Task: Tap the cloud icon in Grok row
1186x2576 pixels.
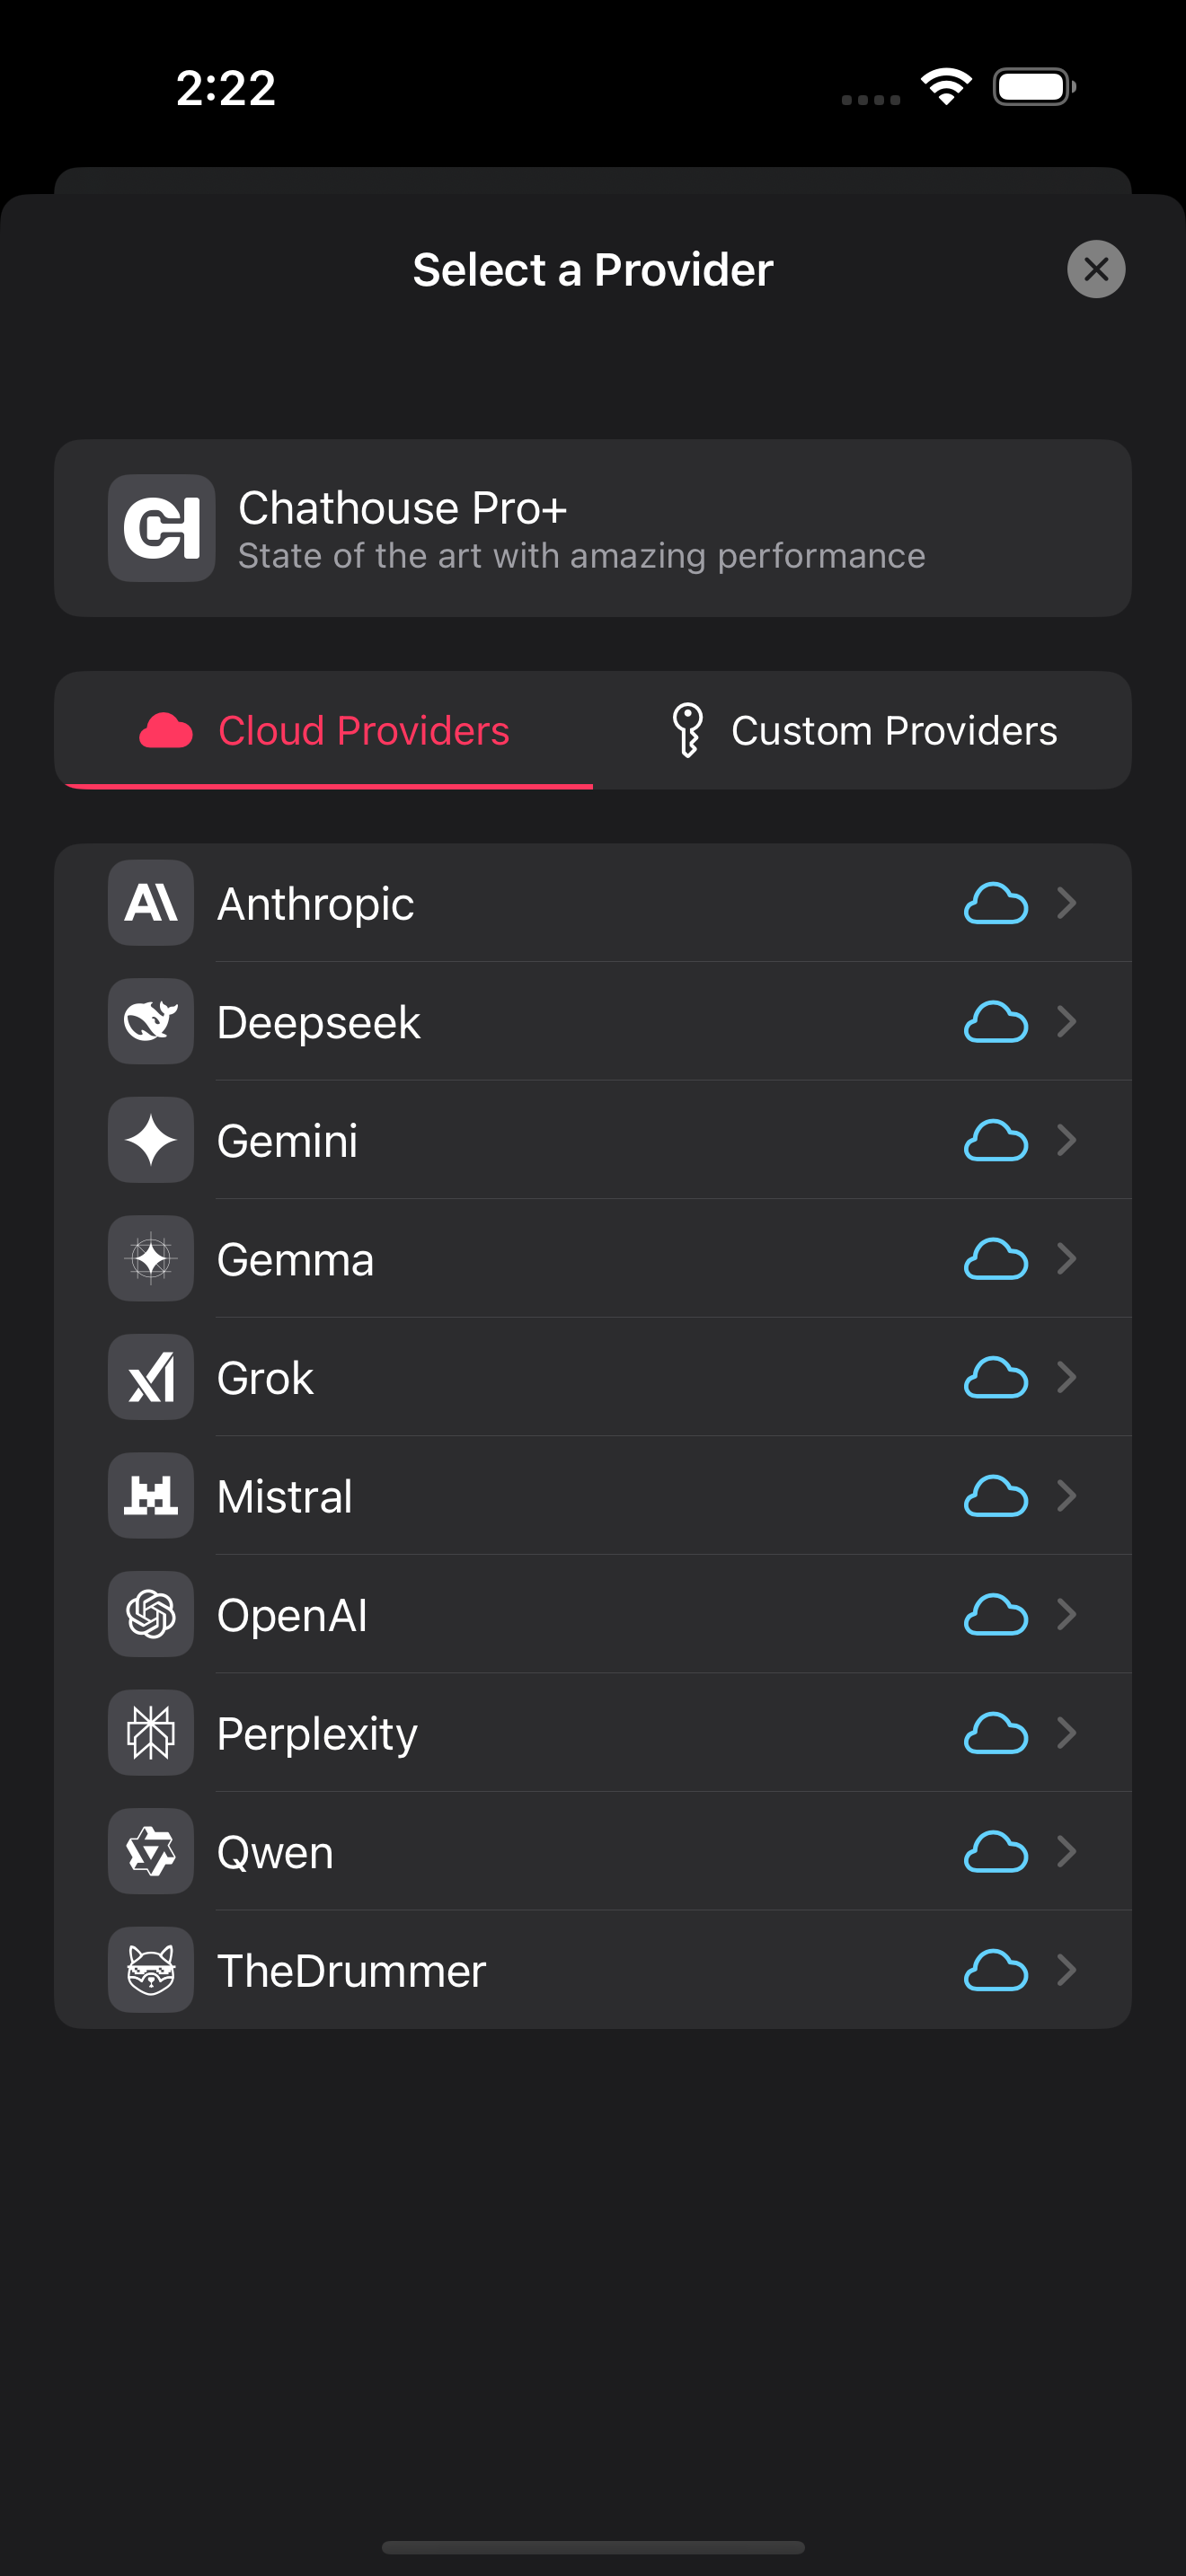Action: click(995, 1377)
